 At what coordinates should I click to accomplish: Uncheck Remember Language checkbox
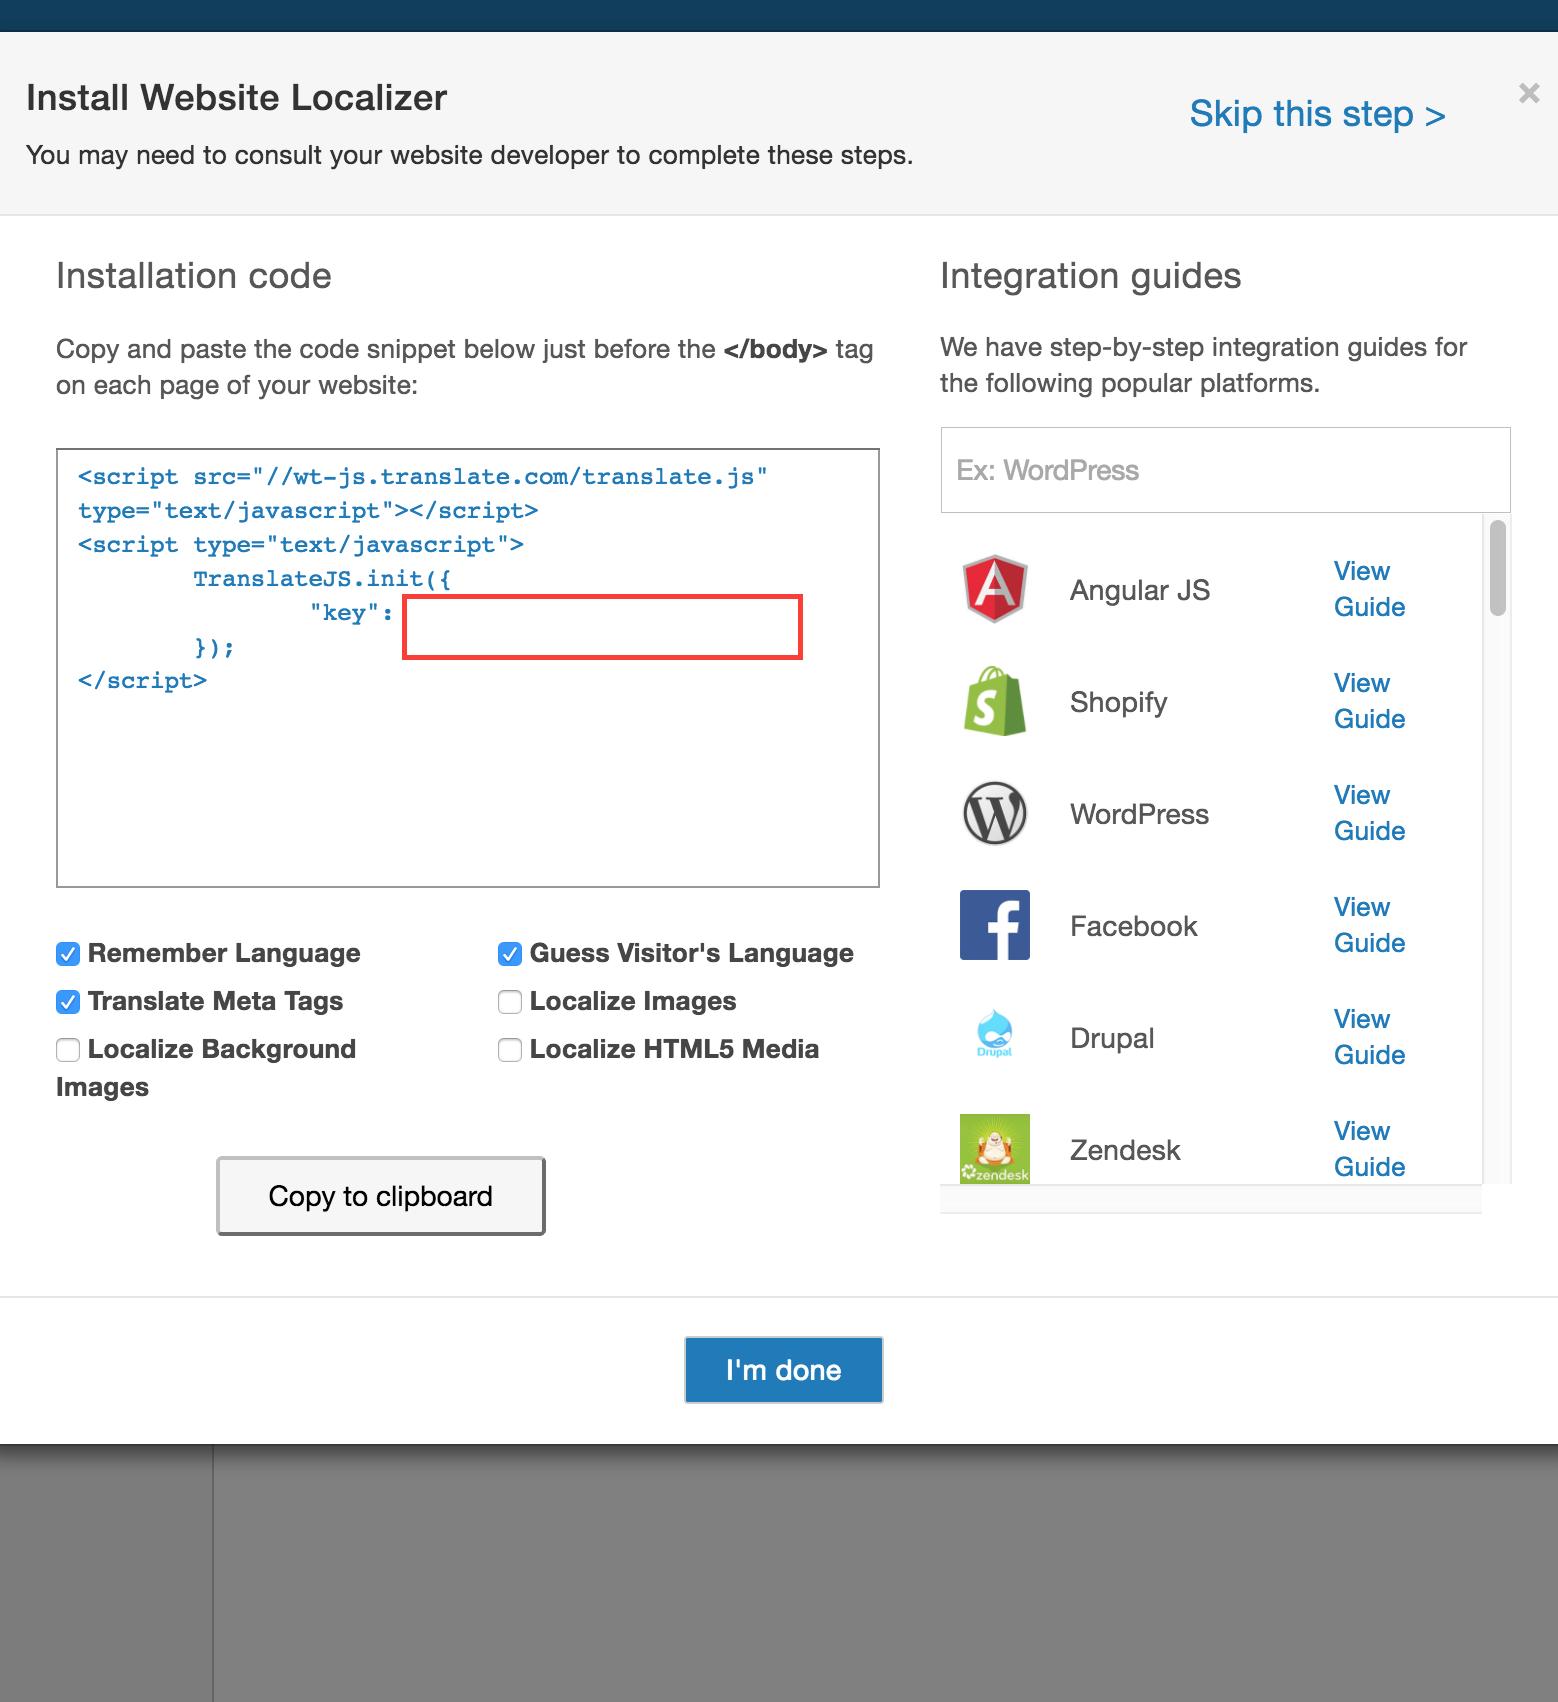[x=68, y=954]
